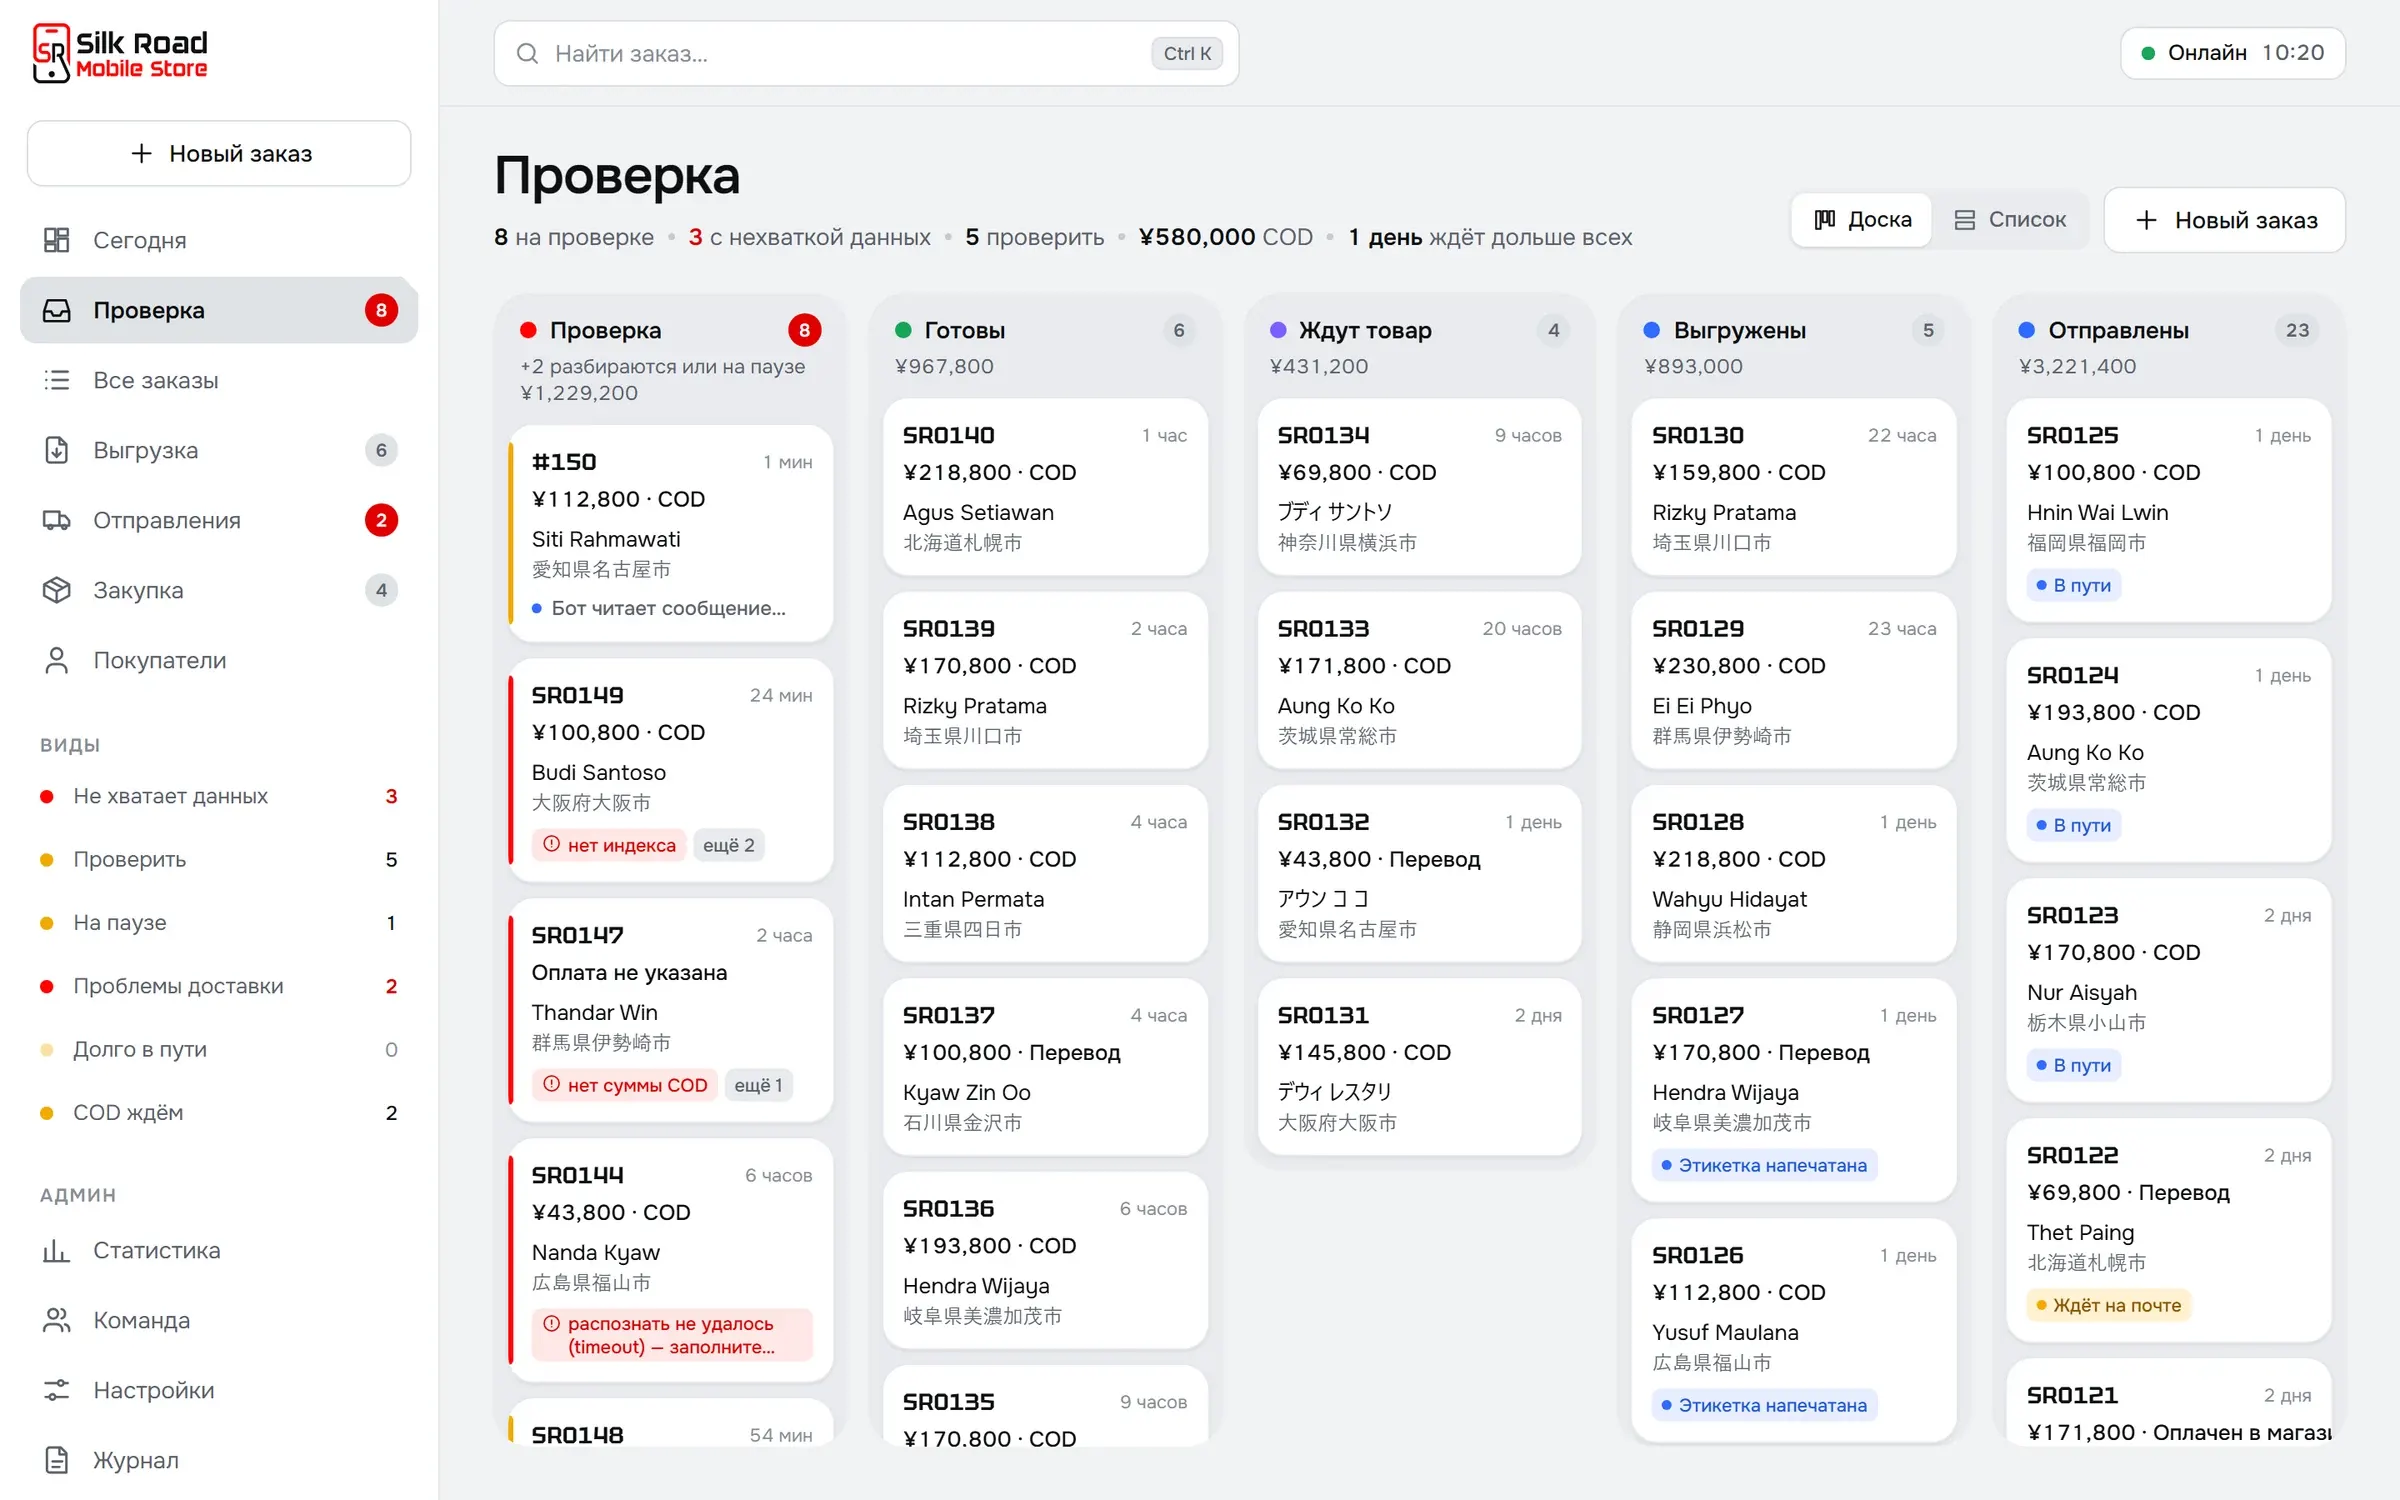
Task: Click the kanban icon on Доска tab
Action: [x=1825, y=220]
